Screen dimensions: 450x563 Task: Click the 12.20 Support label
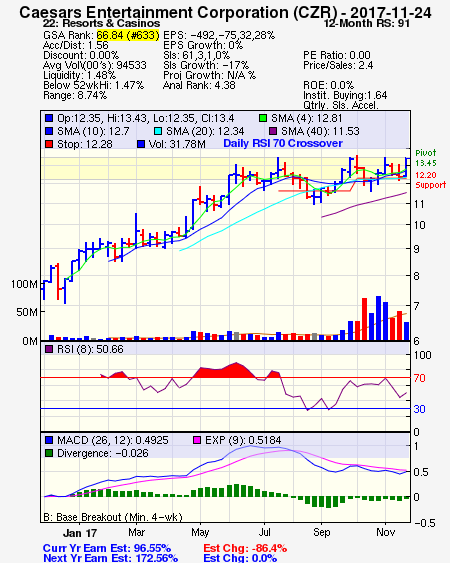431,180
